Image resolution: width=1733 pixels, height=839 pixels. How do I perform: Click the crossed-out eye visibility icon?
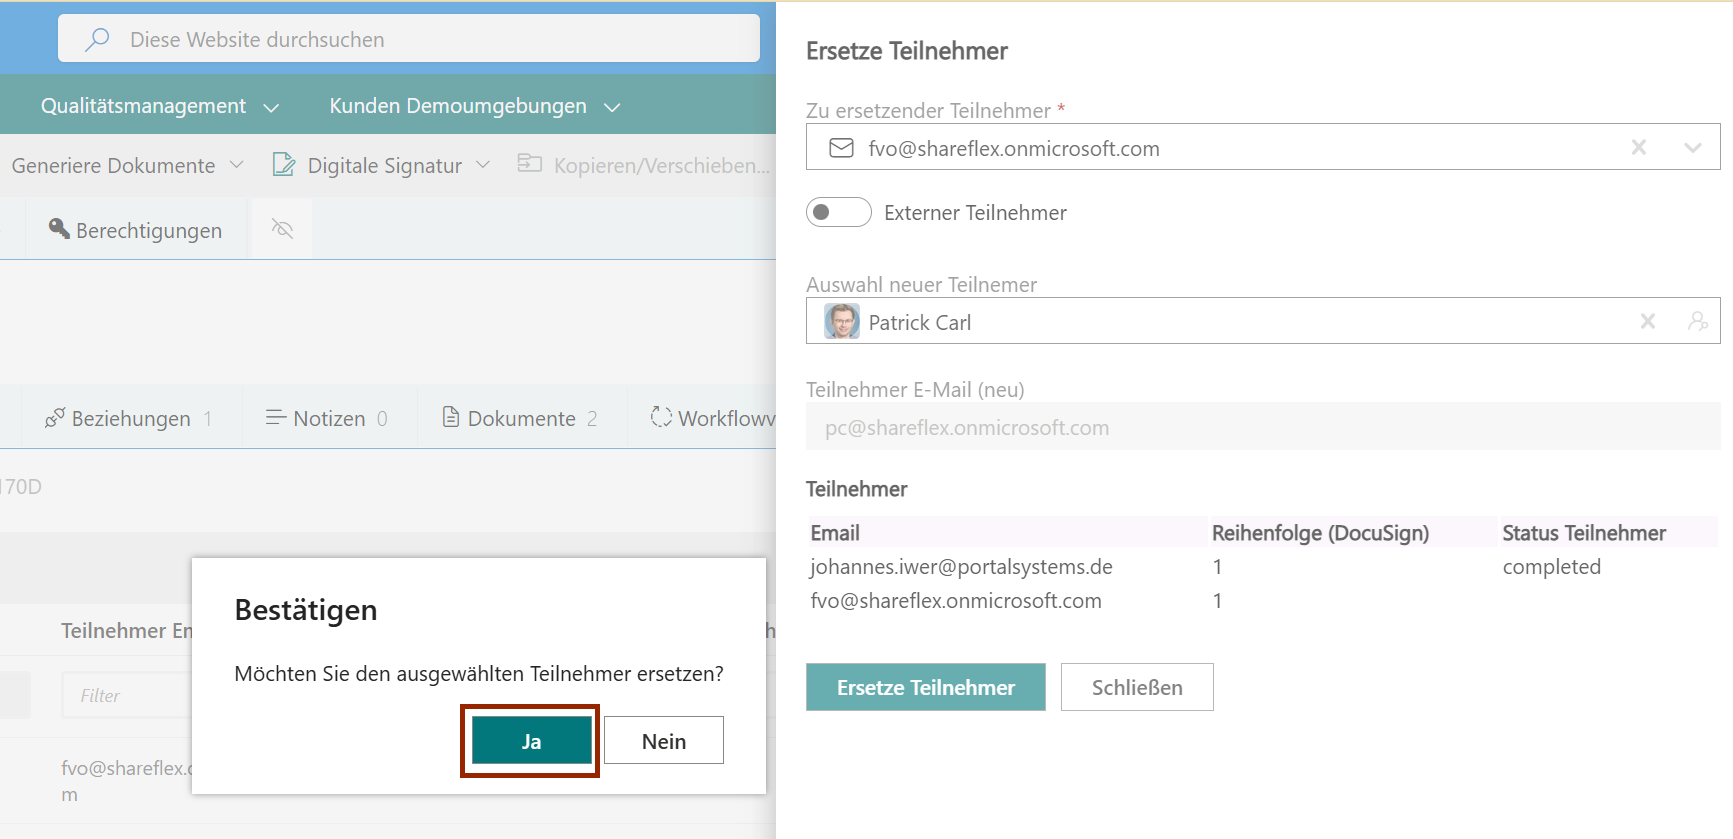click(x=282, y=230)
